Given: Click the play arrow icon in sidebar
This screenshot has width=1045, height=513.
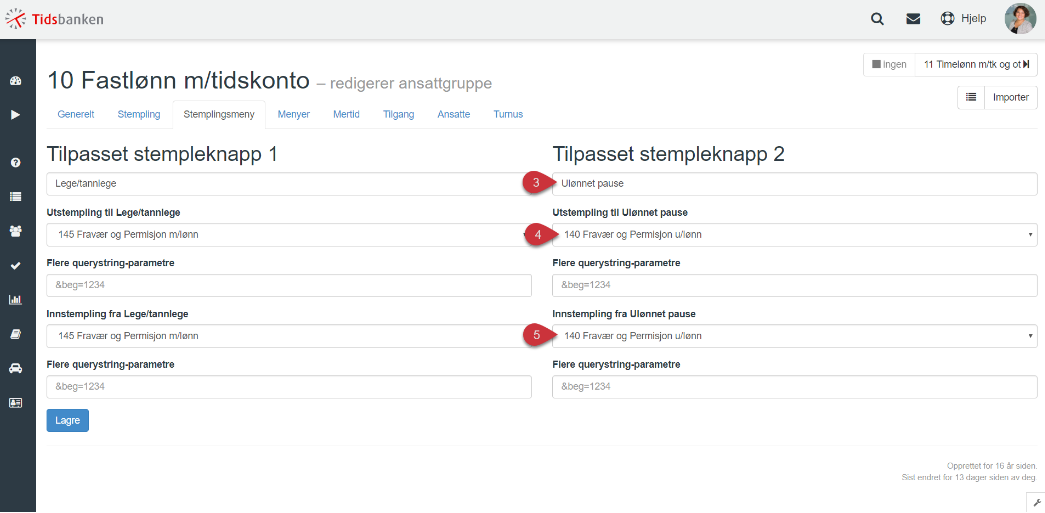Looking at the screenshot, I should click(16, 115).
